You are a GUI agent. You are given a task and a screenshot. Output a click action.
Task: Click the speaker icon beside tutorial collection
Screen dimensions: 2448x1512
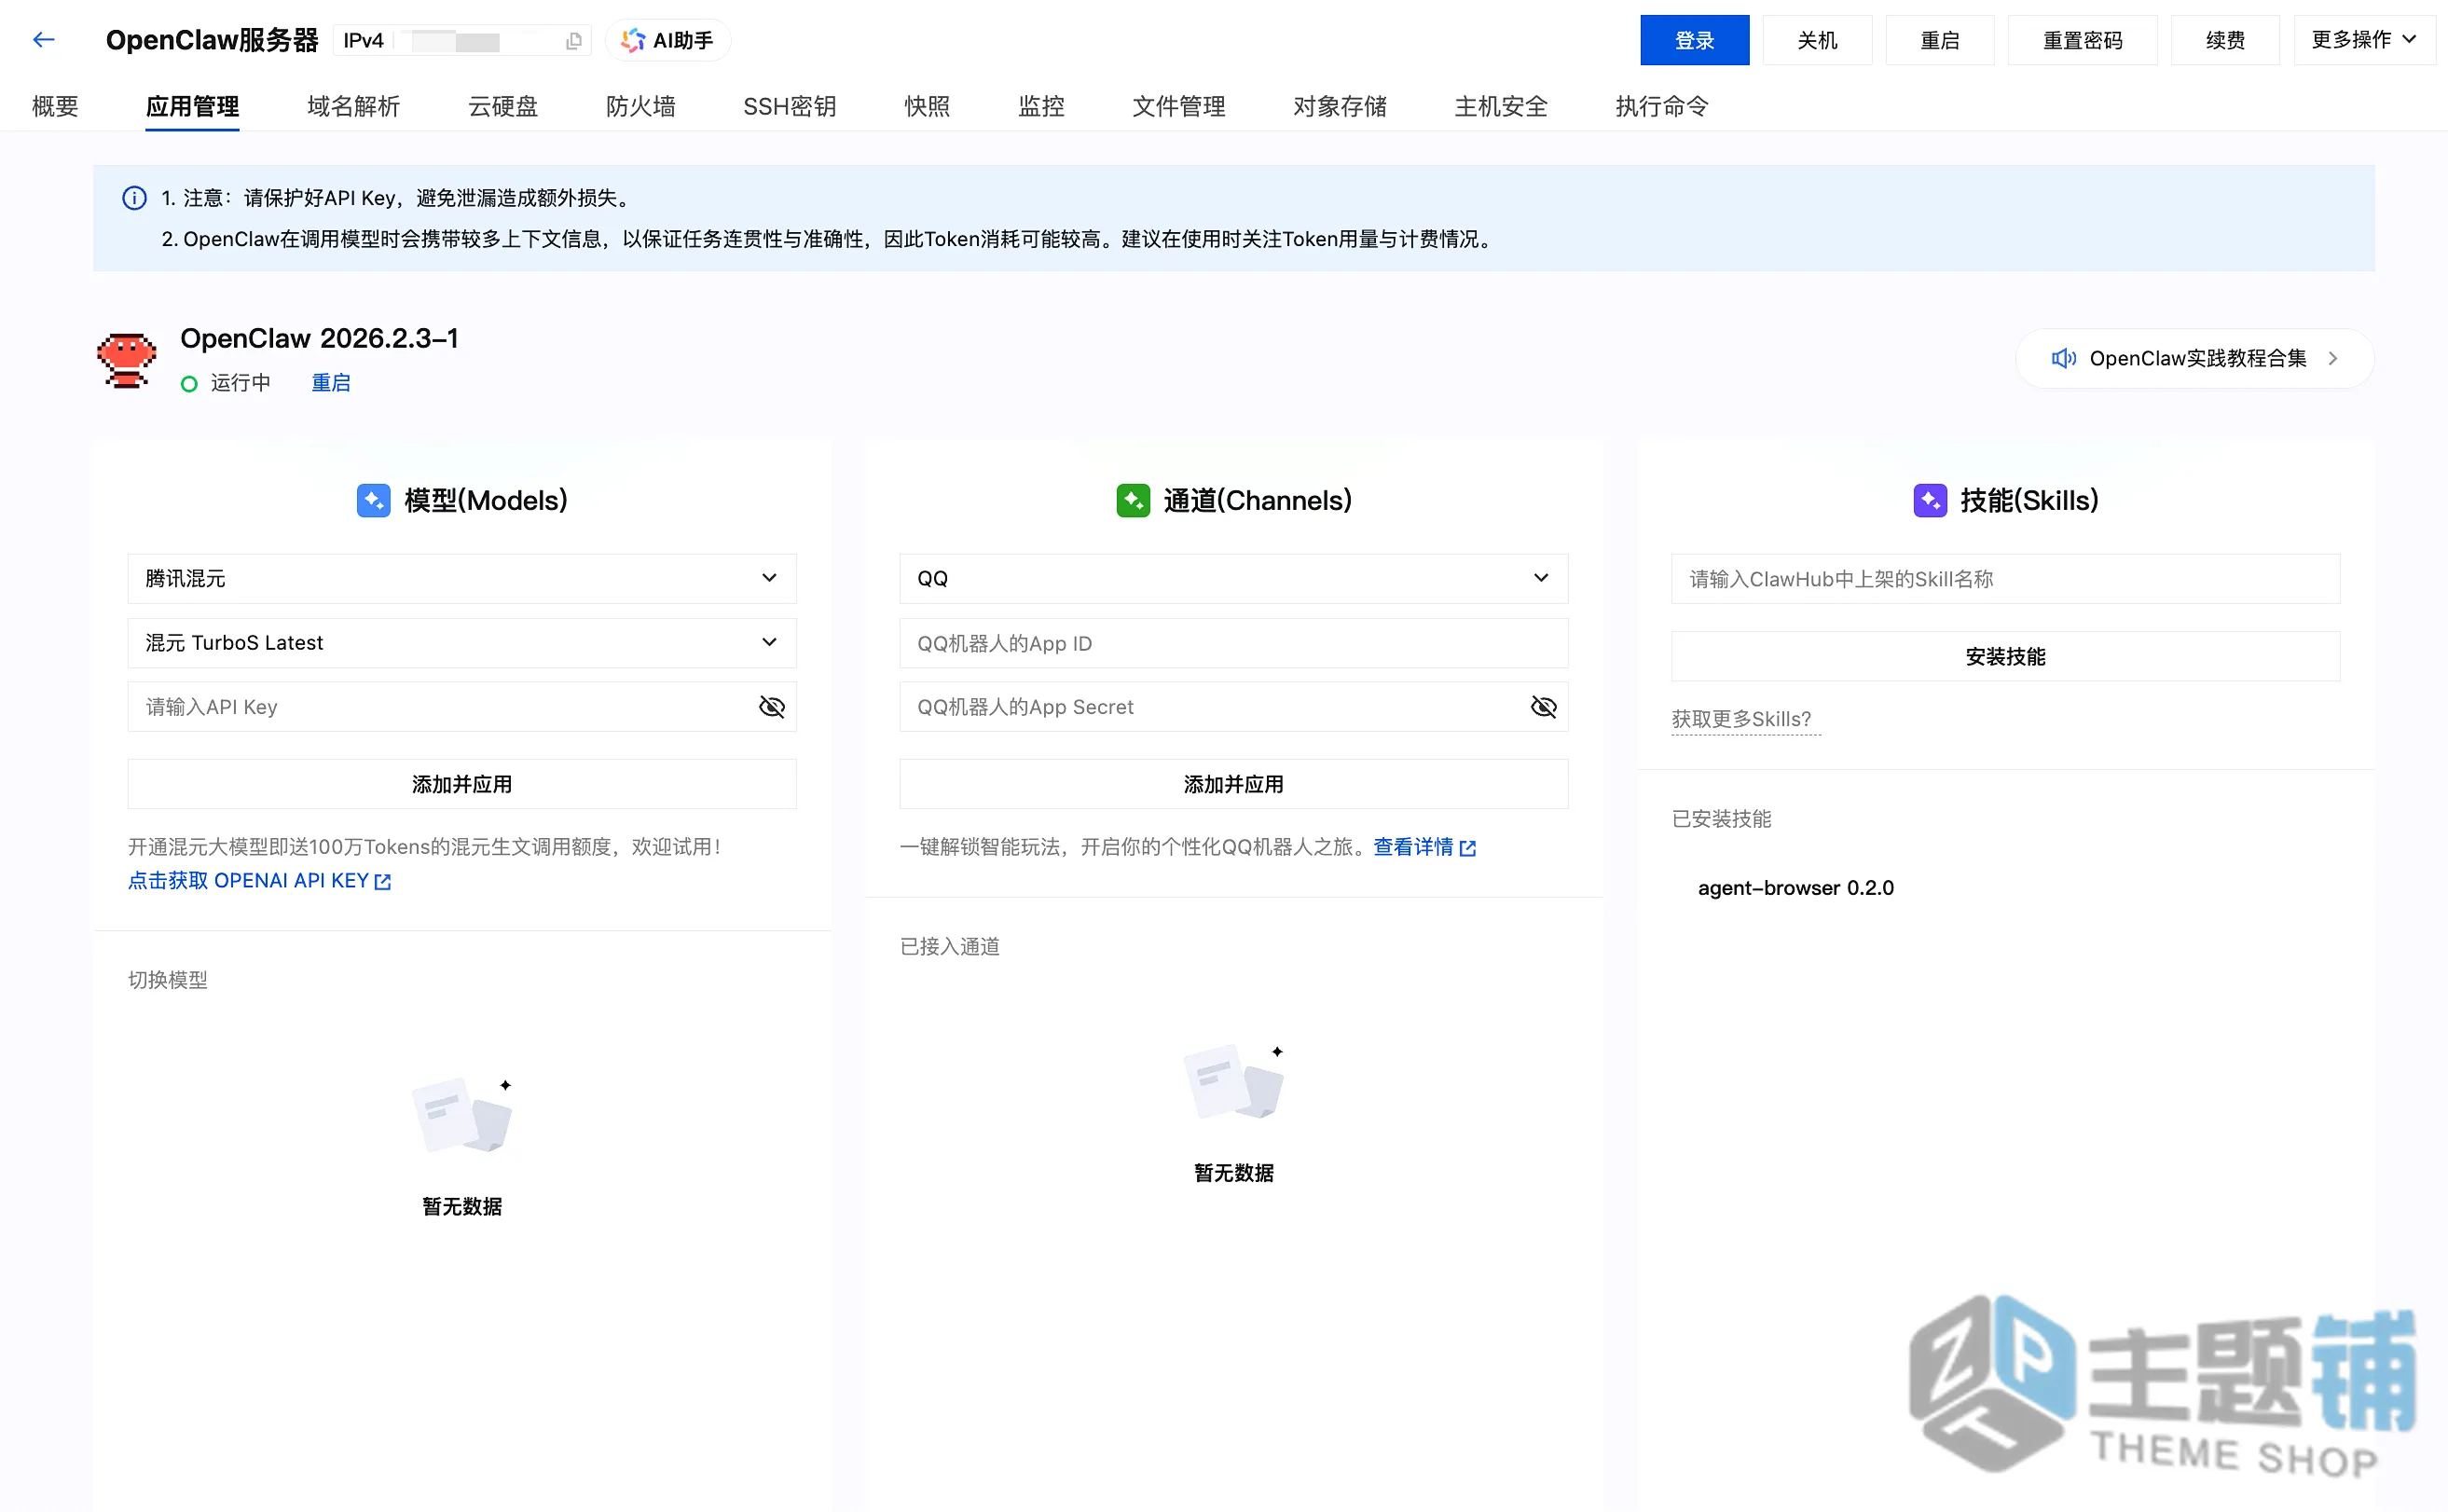pyautogui.click(x=2064, y=358)
